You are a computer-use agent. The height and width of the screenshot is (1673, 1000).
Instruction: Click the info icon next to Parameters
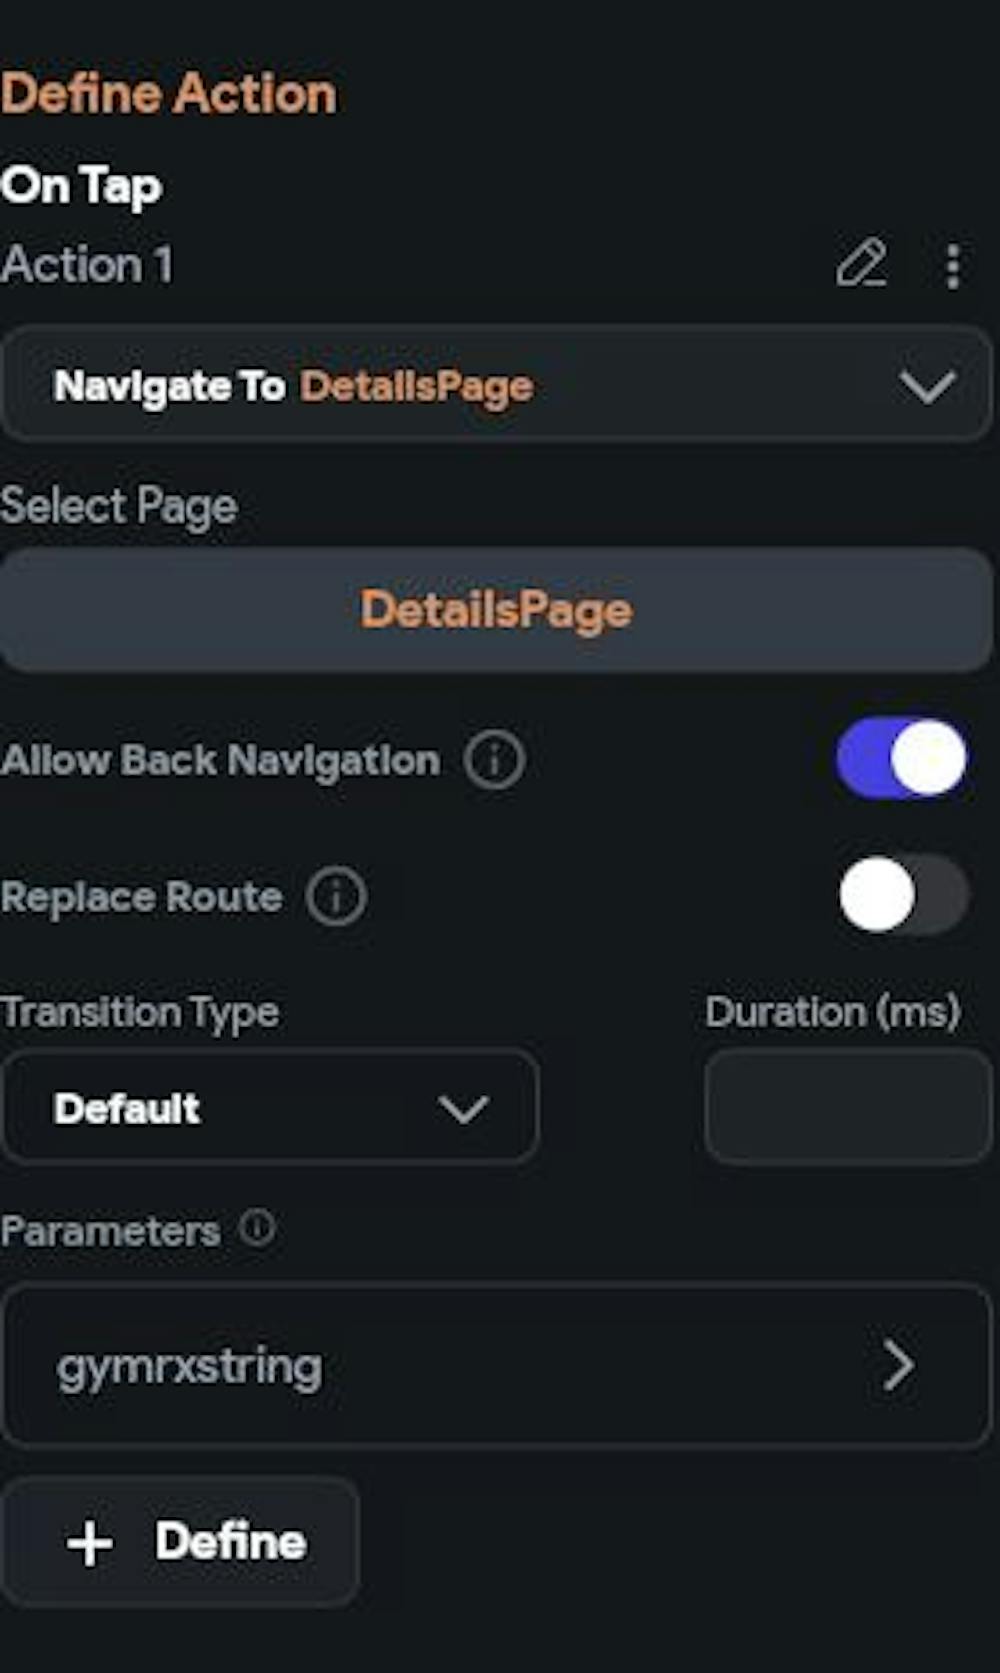(257, 1228)
